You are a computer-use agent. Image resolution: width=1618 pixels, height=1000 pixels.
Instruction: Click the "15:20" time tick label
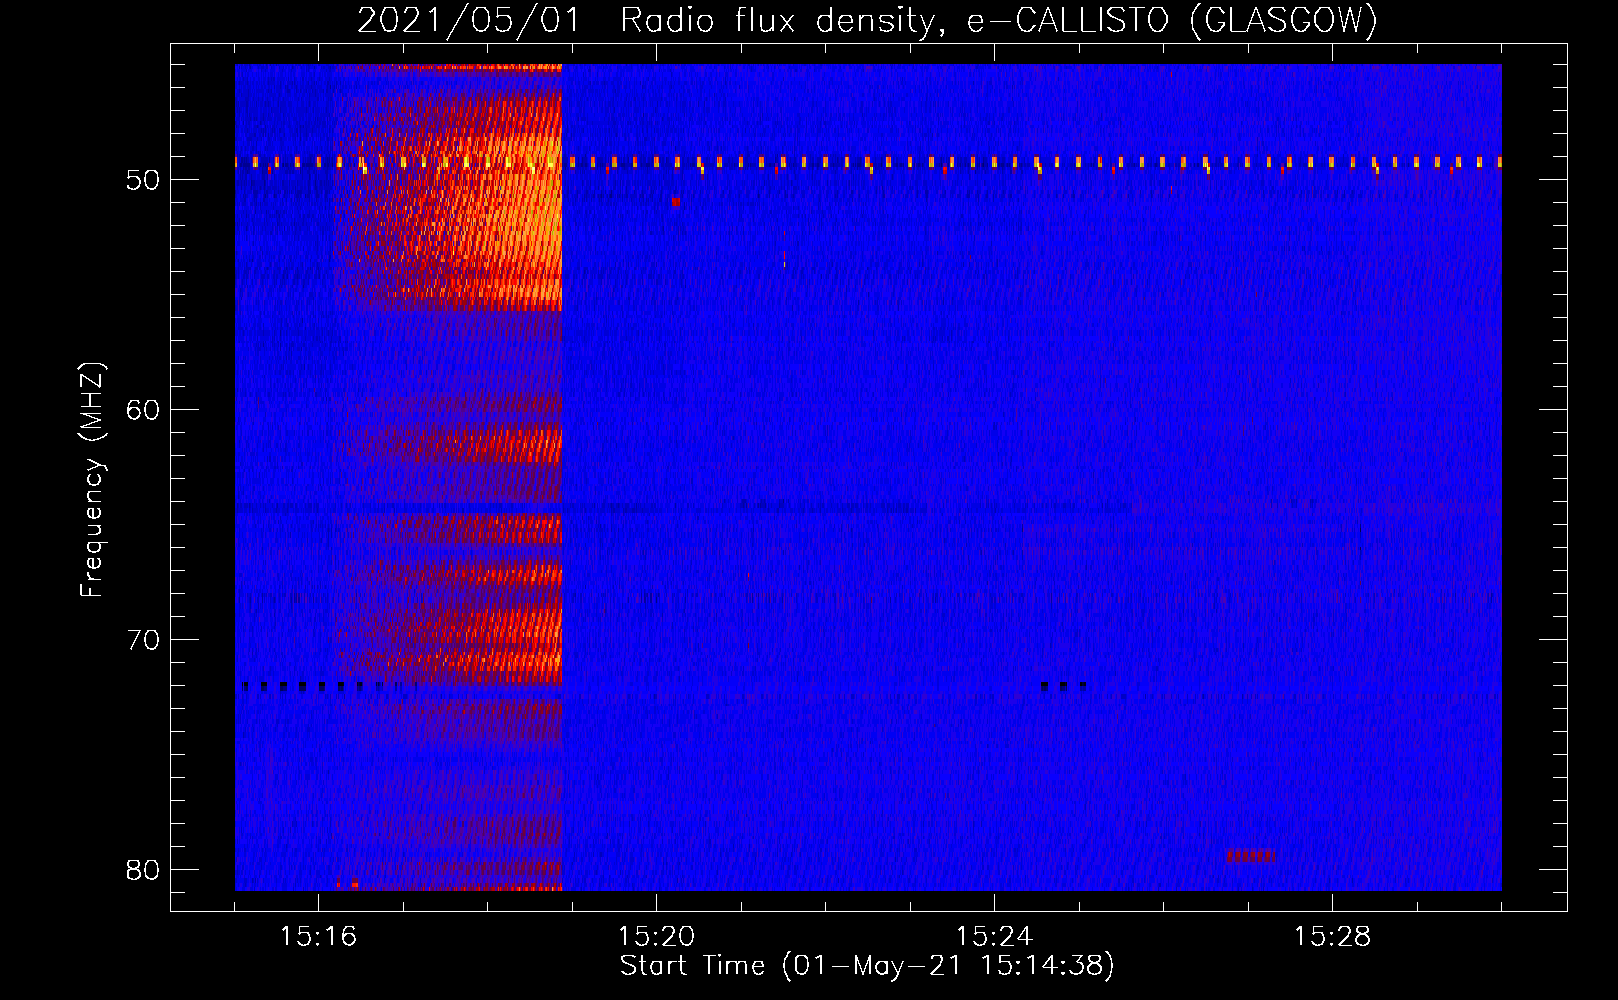tap(656, 937)
